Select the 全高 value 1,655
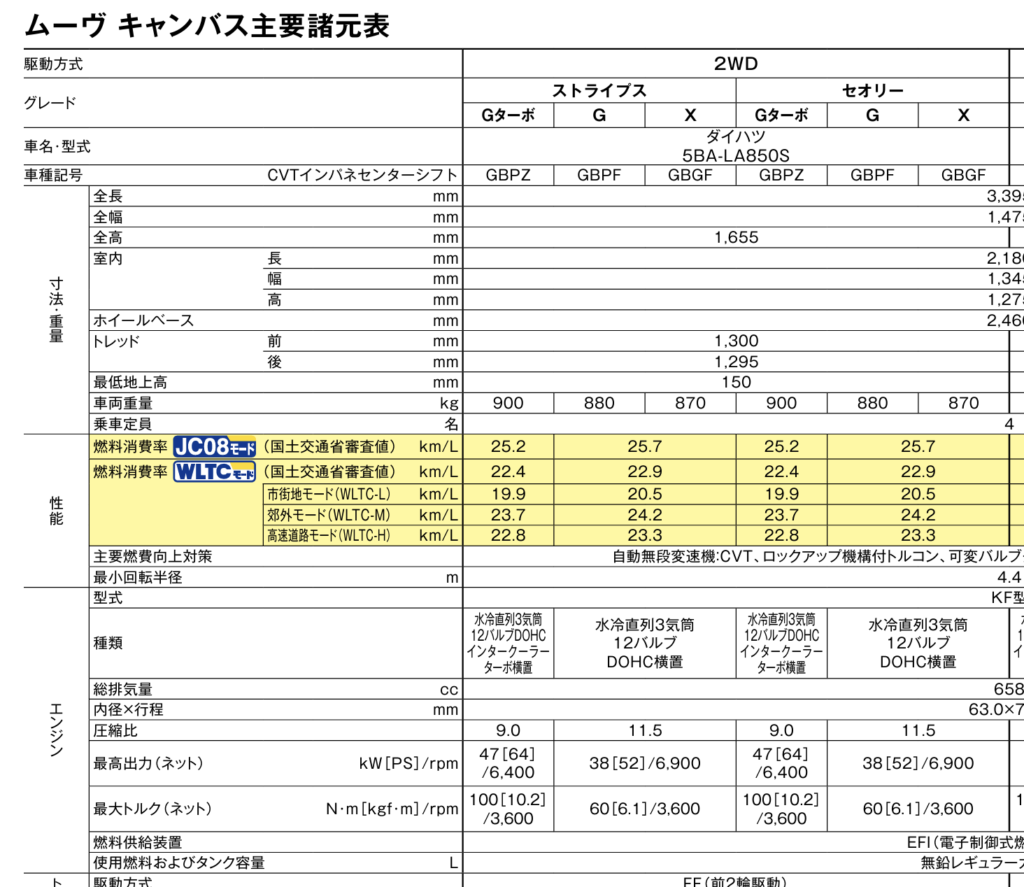 coord(735,238)
